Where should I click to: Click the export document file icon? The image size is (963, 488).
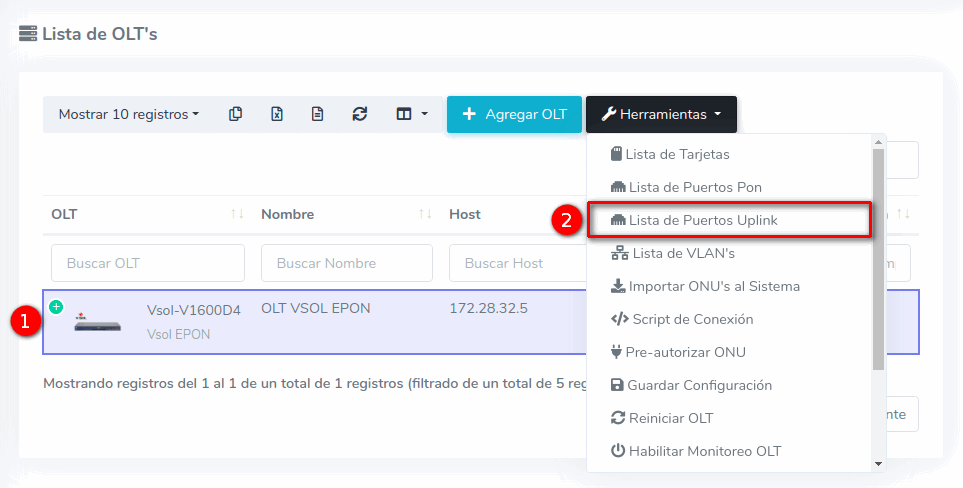[317, 114]
